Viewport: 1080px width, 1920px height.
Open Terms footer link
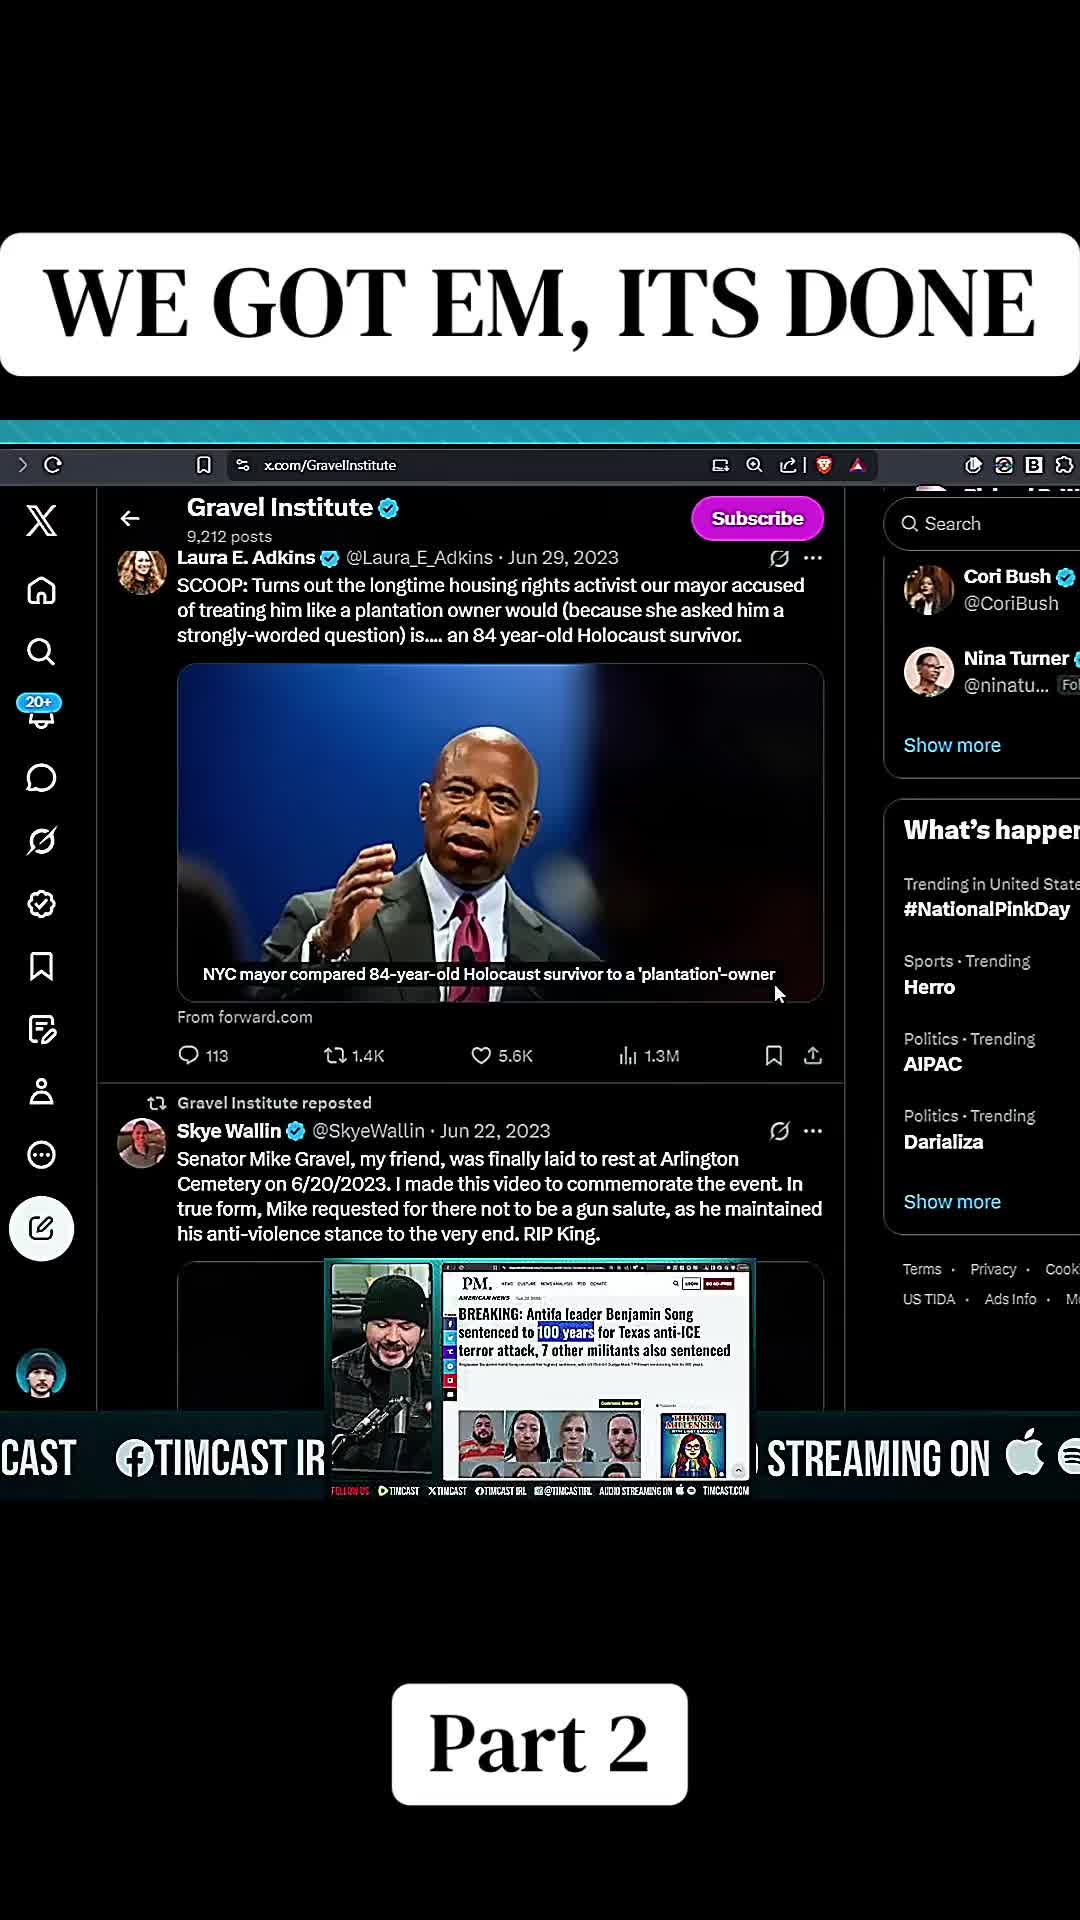click(x=922, y=1269)
